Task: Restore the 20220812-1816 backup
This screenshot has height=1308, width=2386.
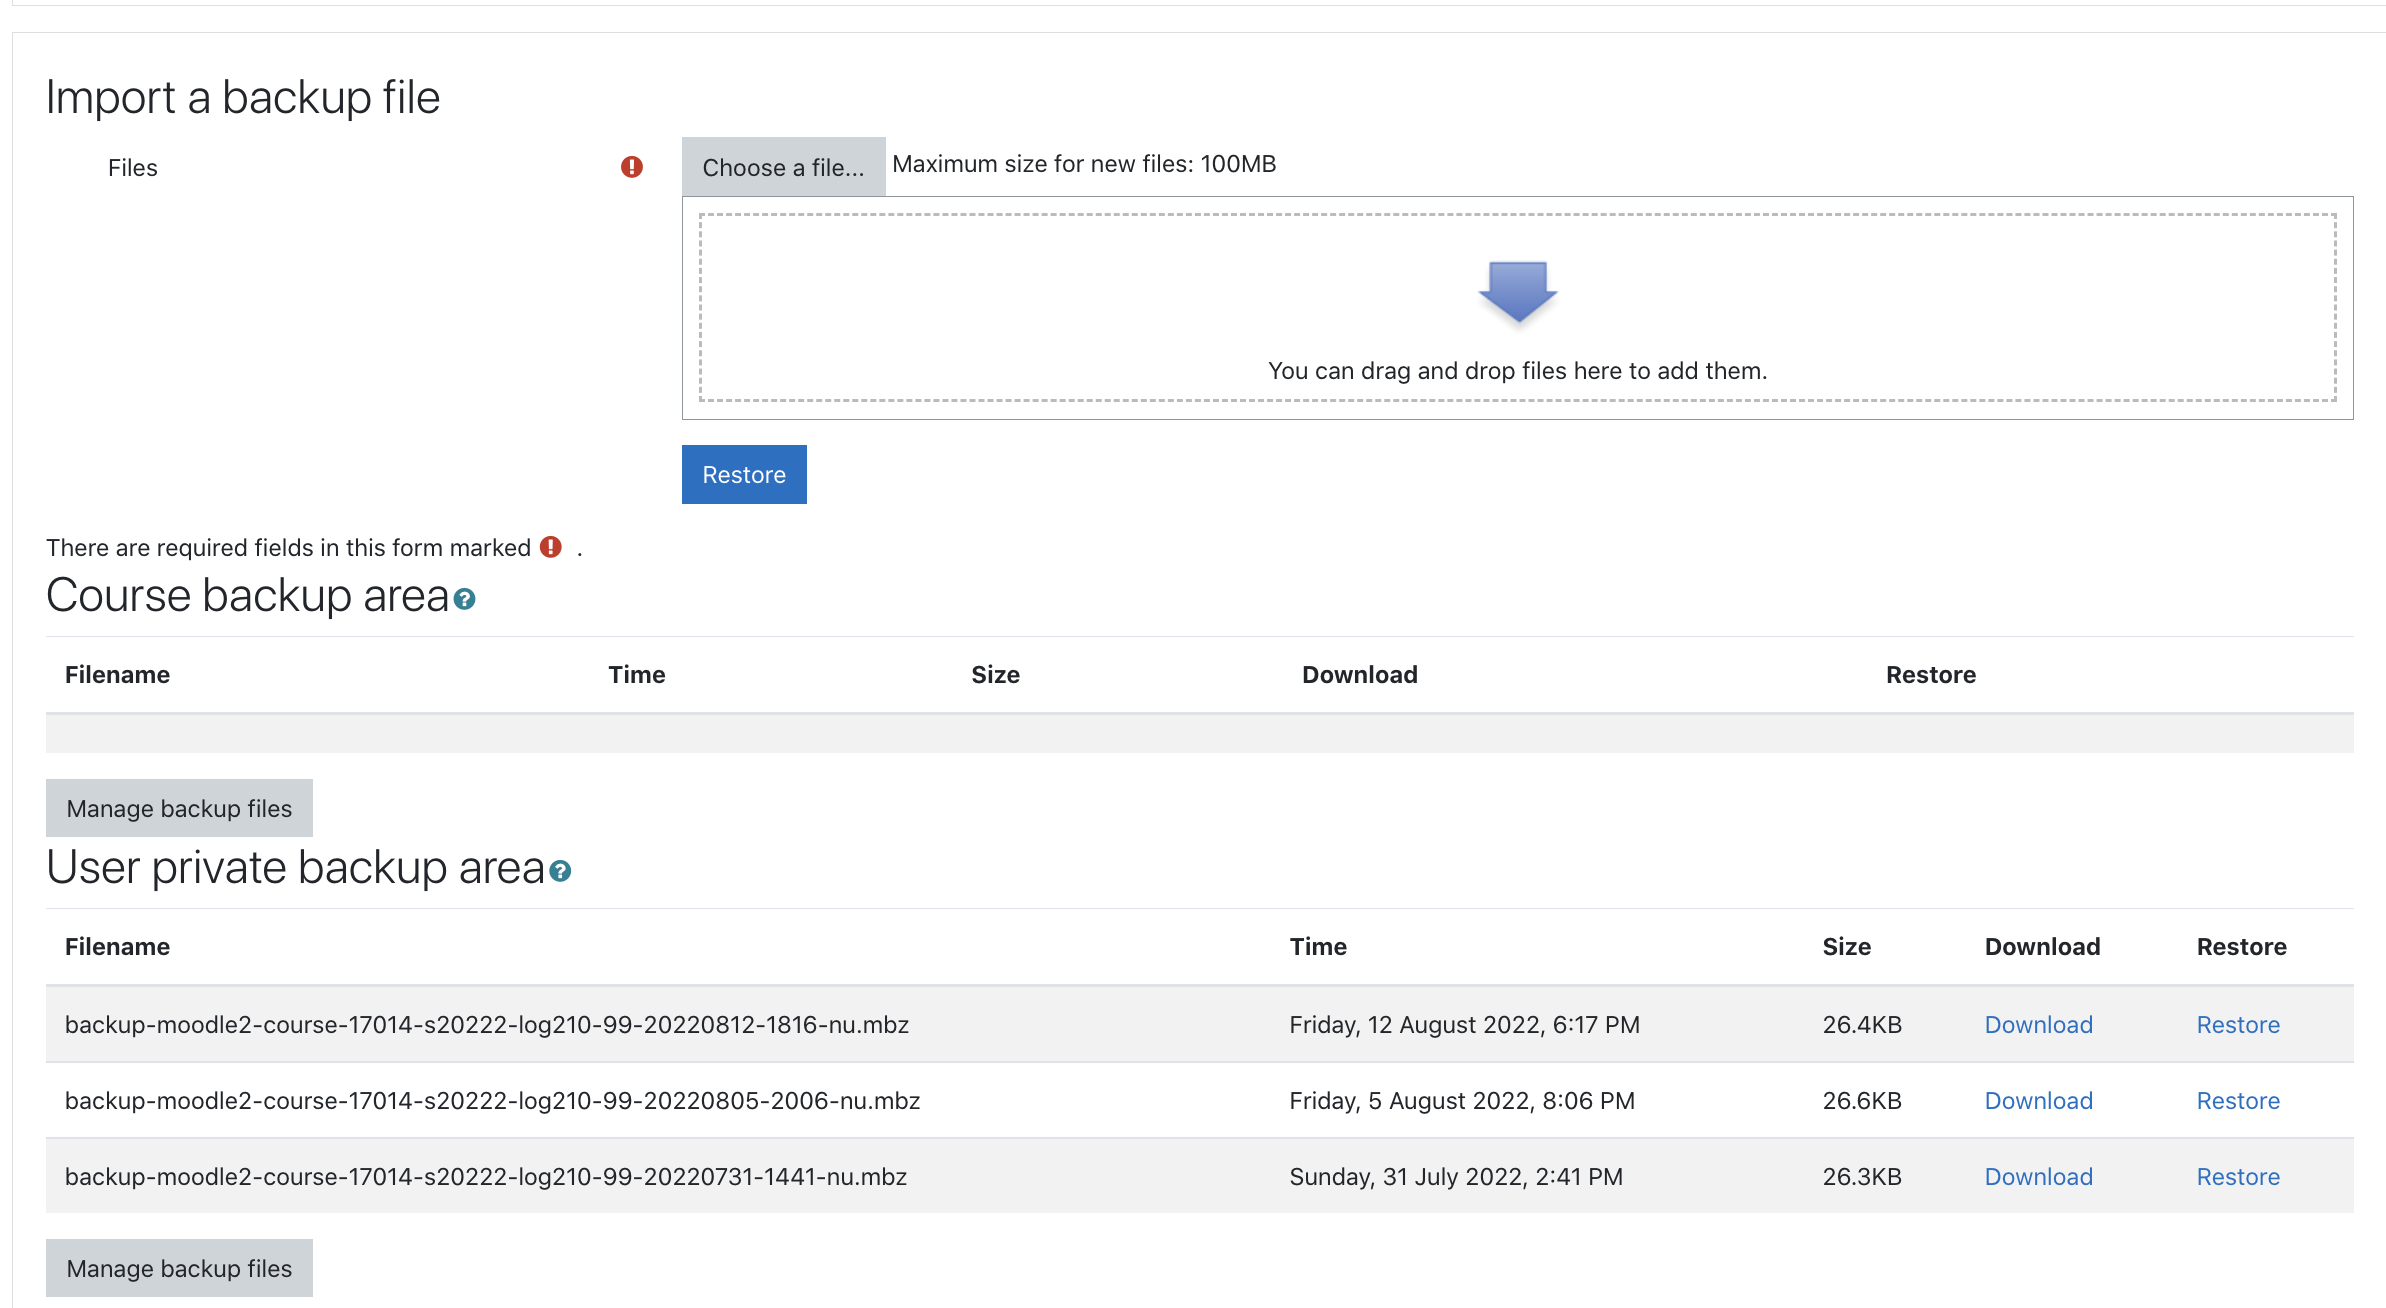Action: pos(2237,1024)
